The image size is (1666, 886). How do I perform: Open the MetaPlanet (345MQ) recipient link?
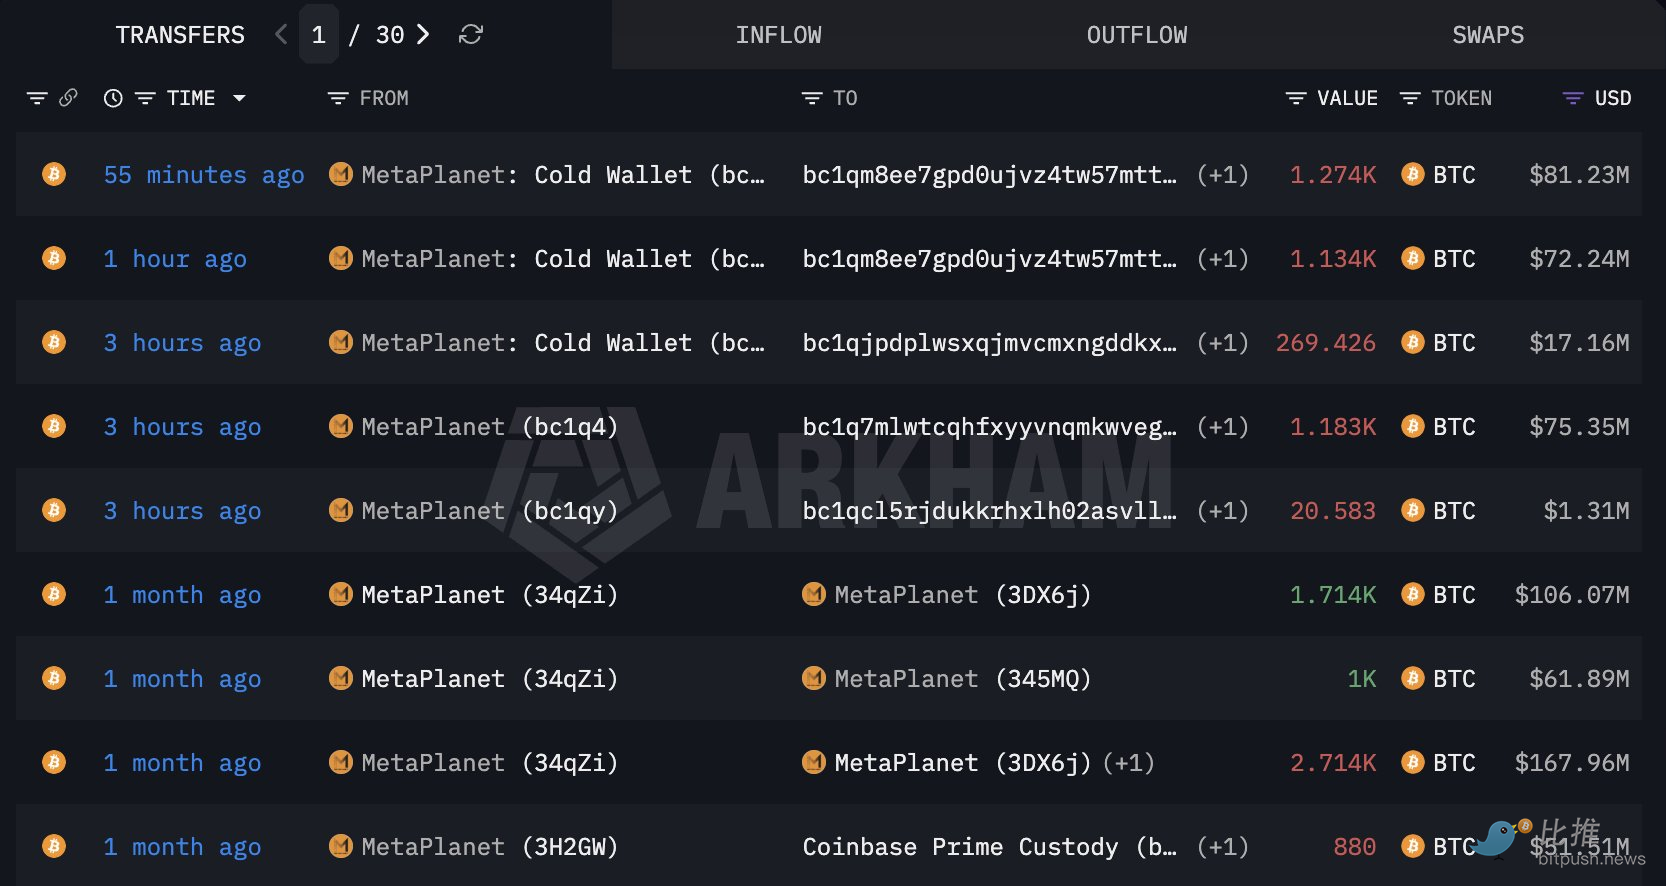click(963, 679)
